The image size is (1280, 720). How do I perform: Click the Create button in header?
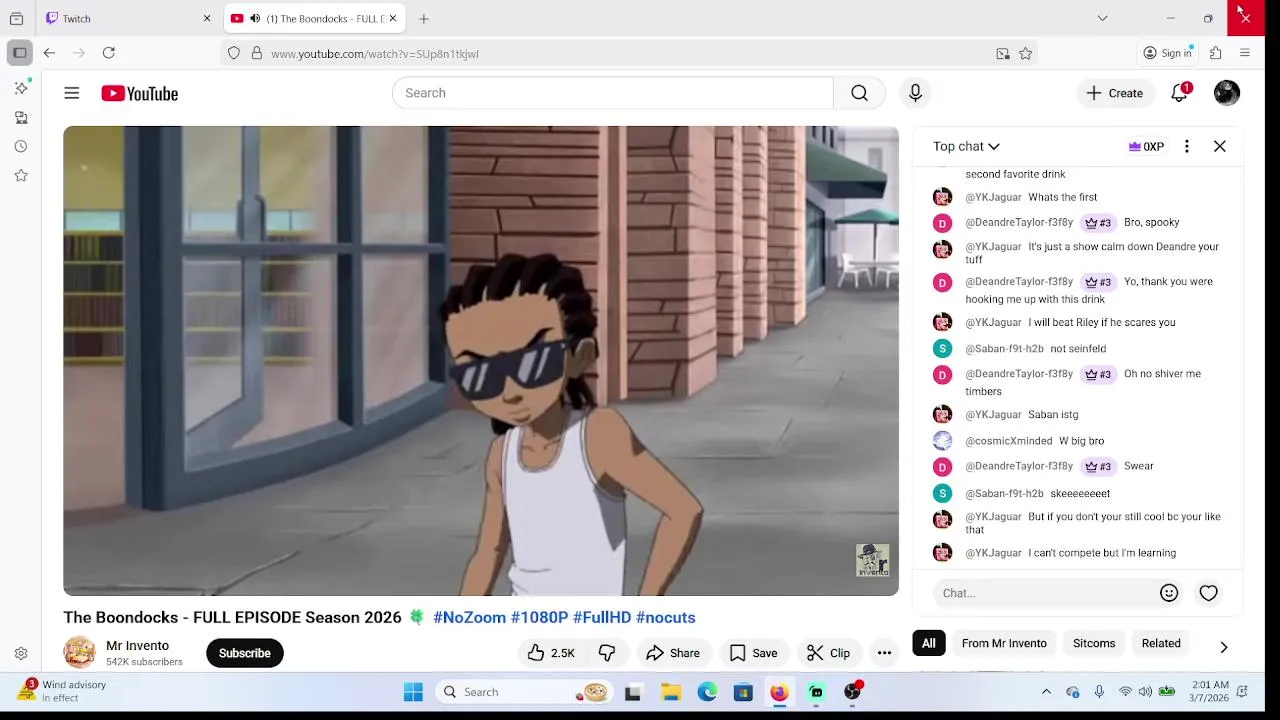(x=1115, y=93)
